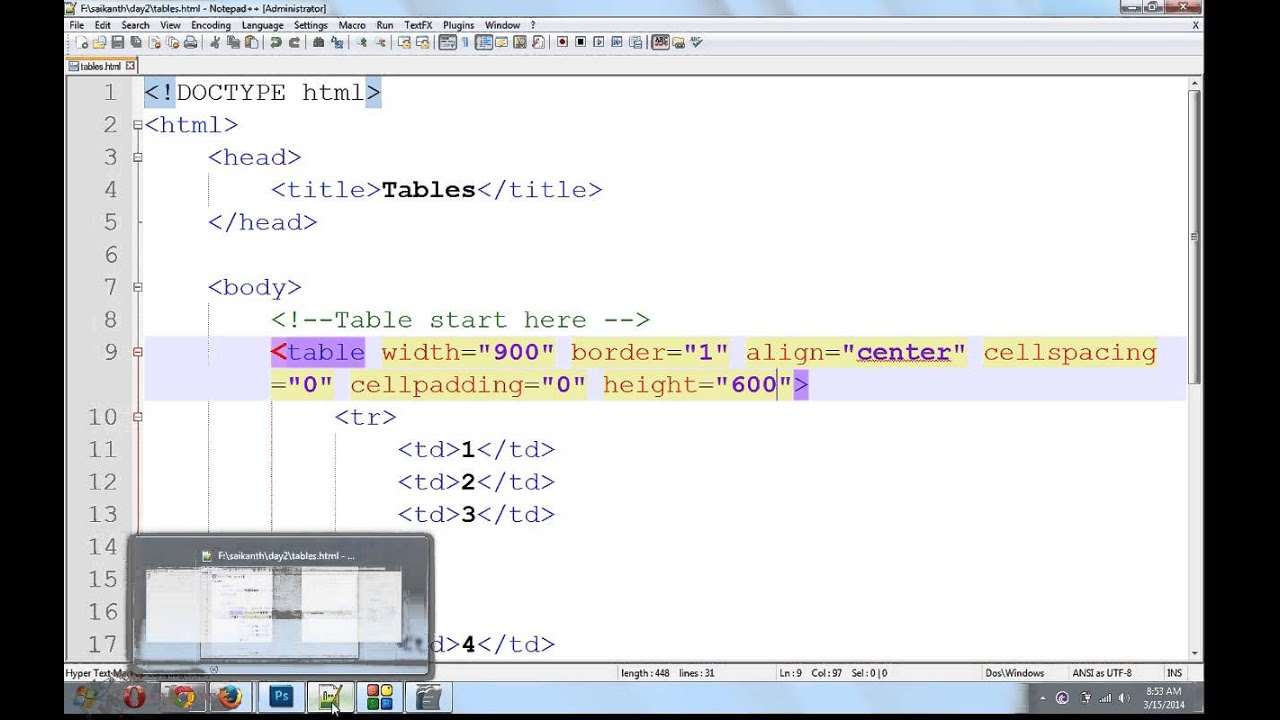Click "ANSI as UTF-8" in status bar
Image resolution: width=1280 pixels, height=720 pixels.
(1102, 673)
